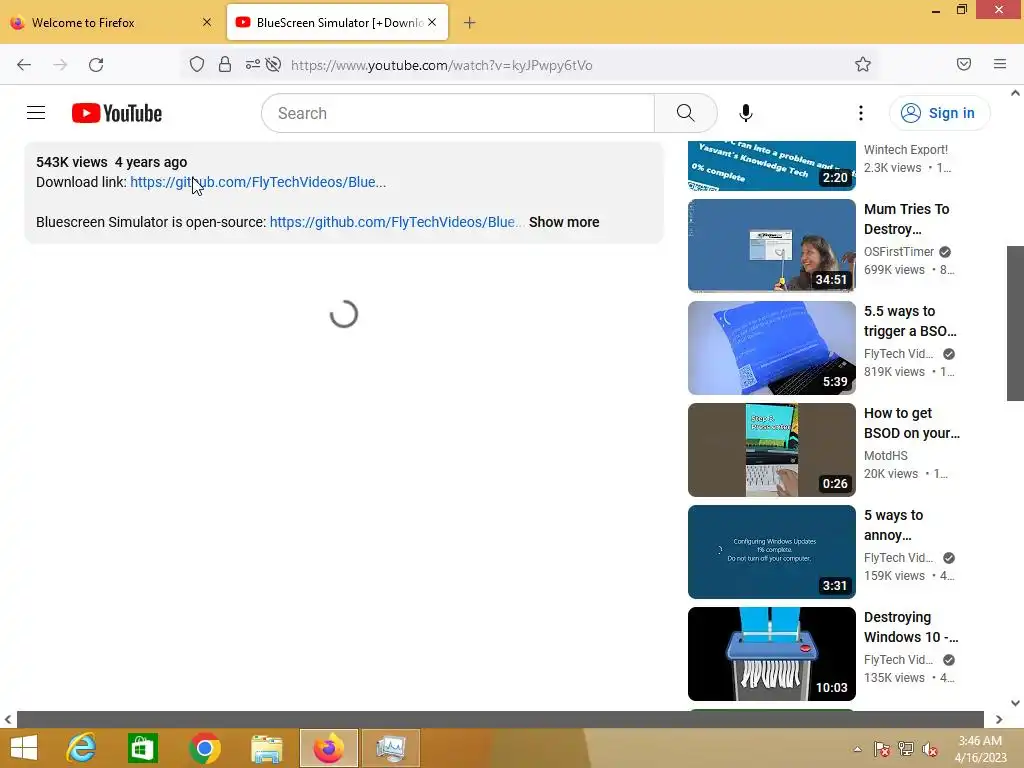Click scroll up arrow on vertical scrollbar
The height and width of the screenshot is (768, 1024).
tap(1015, 93)
